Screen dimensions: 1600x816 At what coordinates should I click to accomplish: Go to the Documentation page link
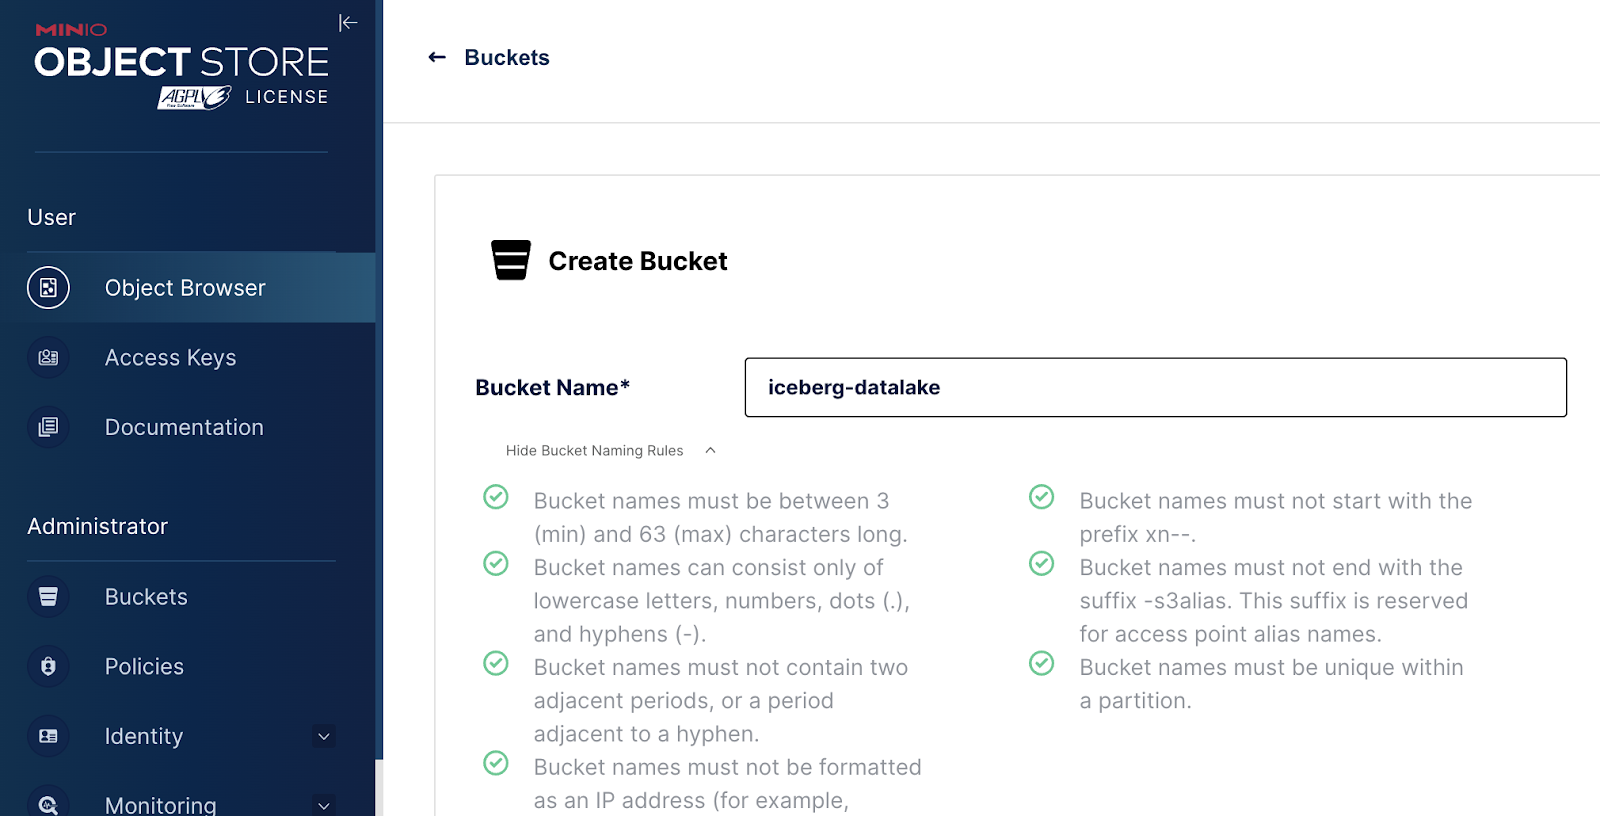(184, 427)
